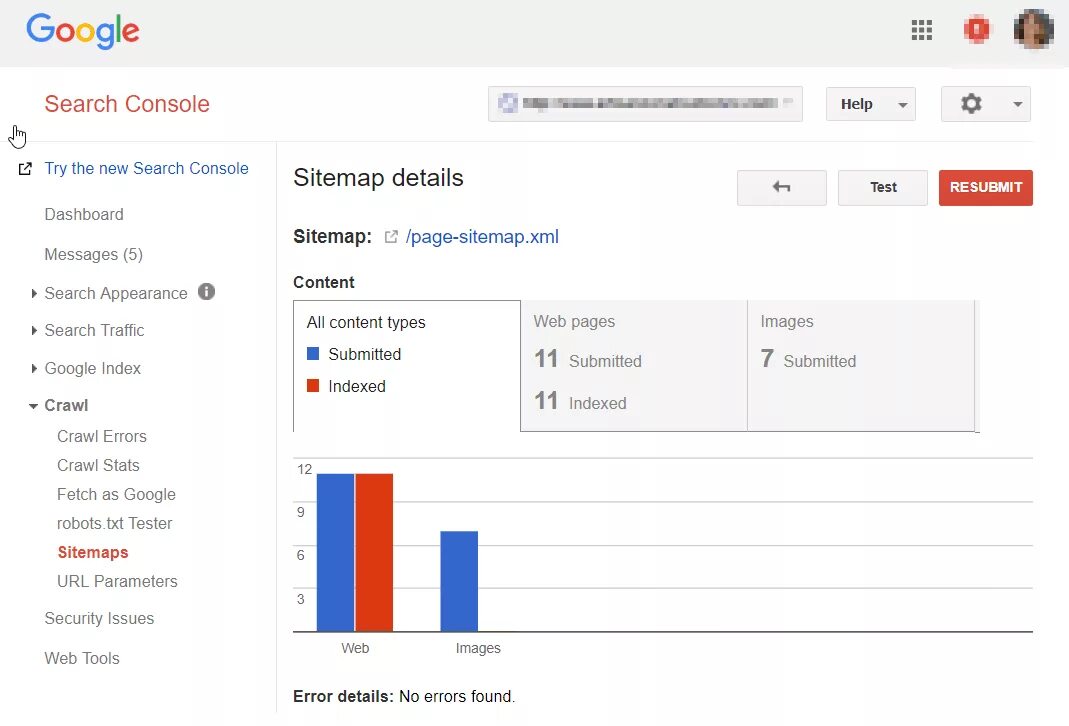Open Fetch as Google
Screen dimensions: 1069x726
tap(117, 494)
